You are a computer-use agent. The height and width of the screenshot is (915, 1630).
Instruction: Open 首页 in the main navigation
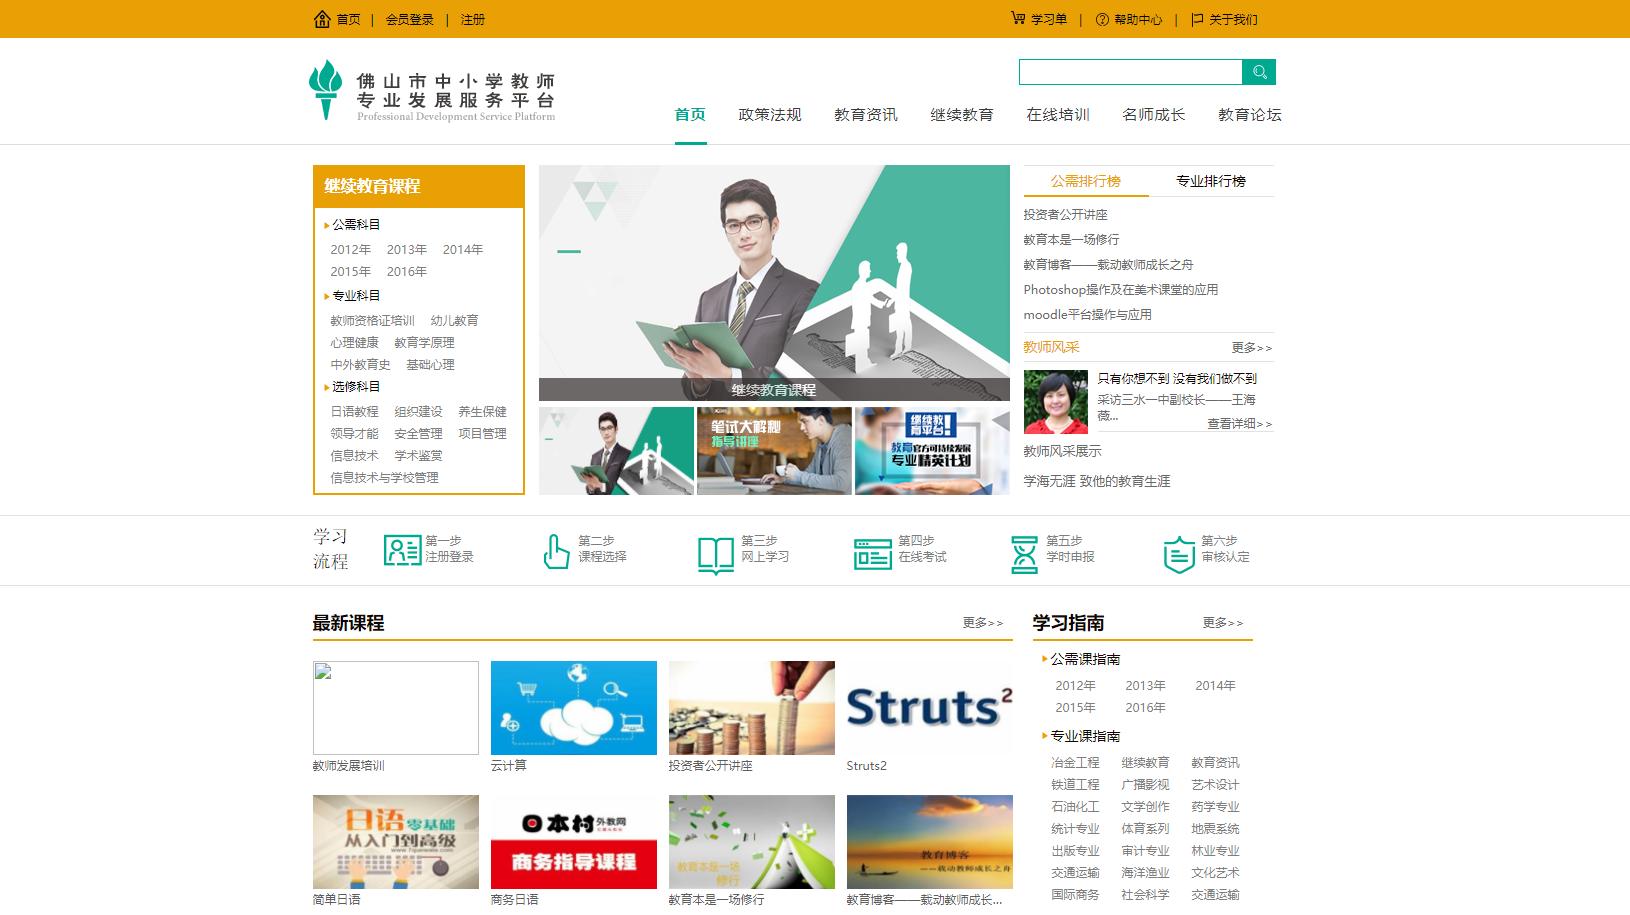(x=690, y=115)
